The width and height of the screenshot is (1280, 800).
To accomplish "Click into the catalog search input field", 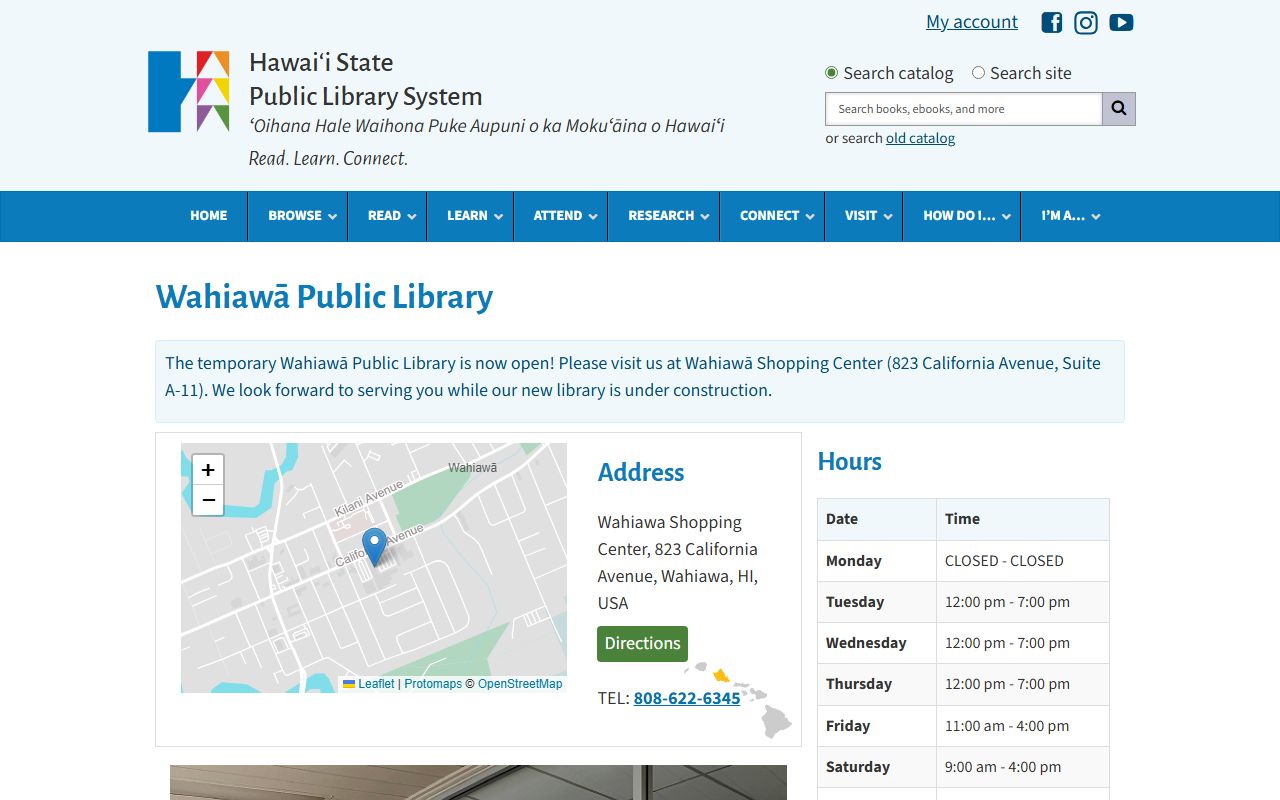I will [963, 109].
